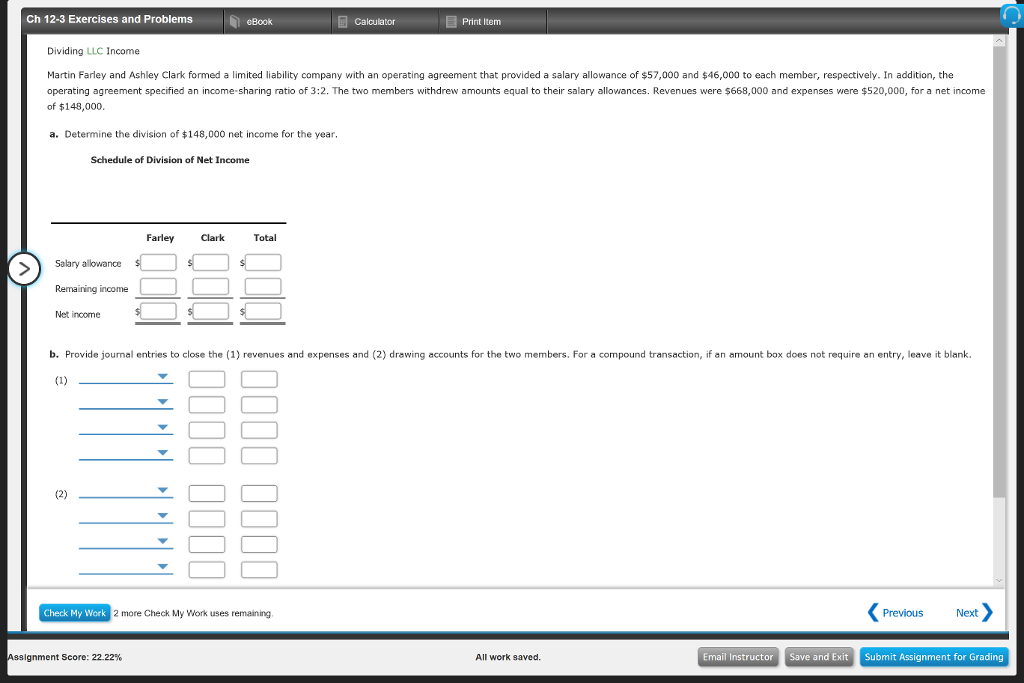This screenshot has width=1024, height=683.
Task: Click the LLC glossary link
Action: pyautogui.click(x=95, y=51)
